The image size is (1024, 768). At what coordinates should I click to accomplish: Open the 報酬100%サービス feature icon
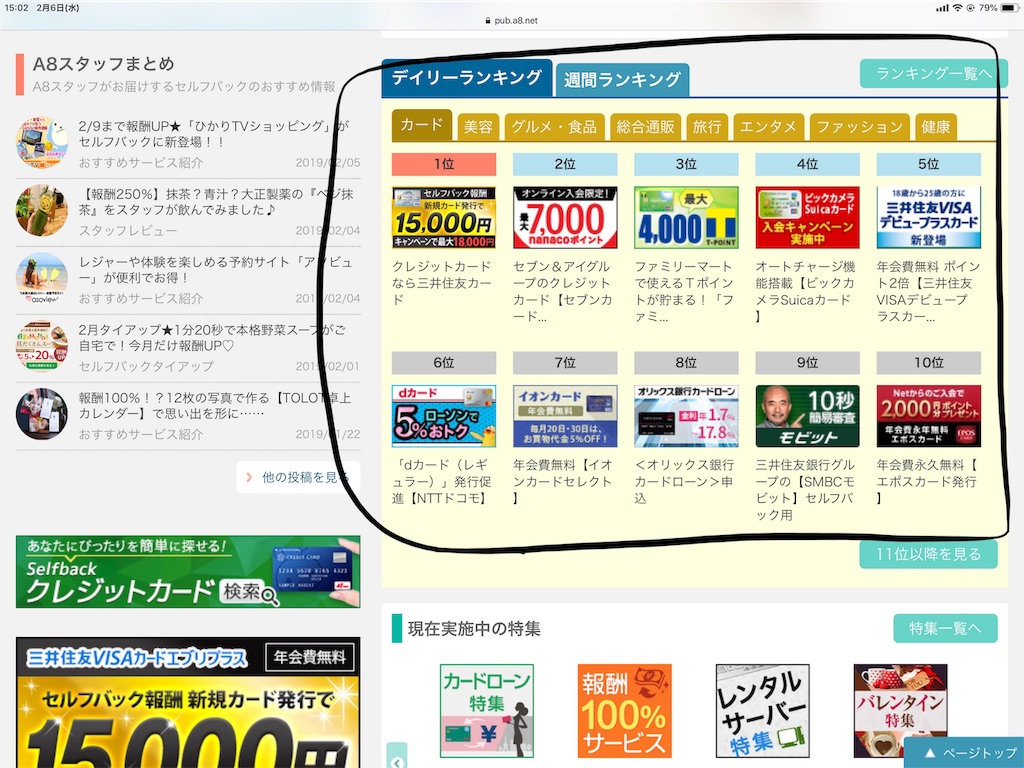coord(624,711)
